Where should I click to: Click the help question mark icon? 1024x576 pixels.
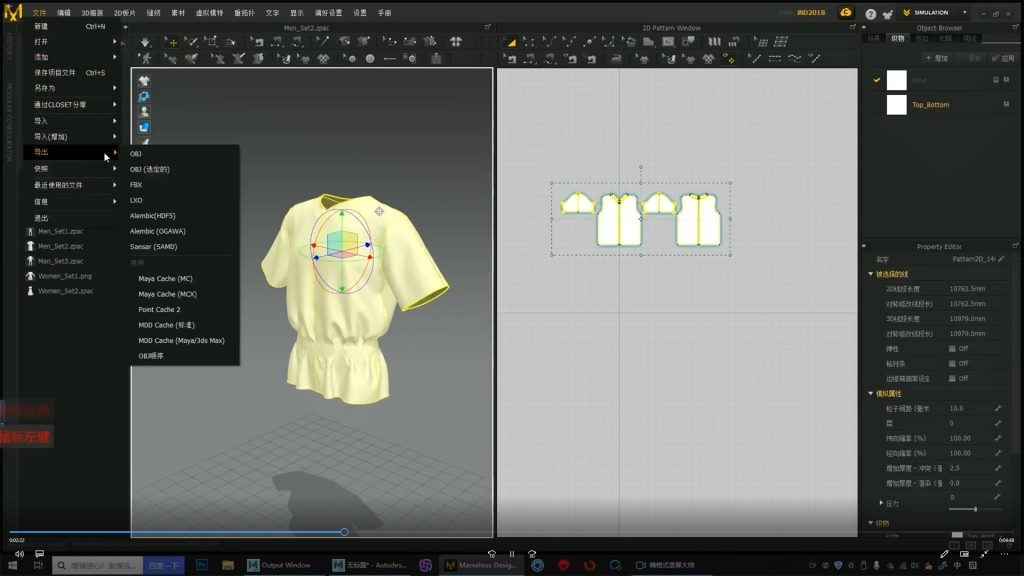[871, 13]
